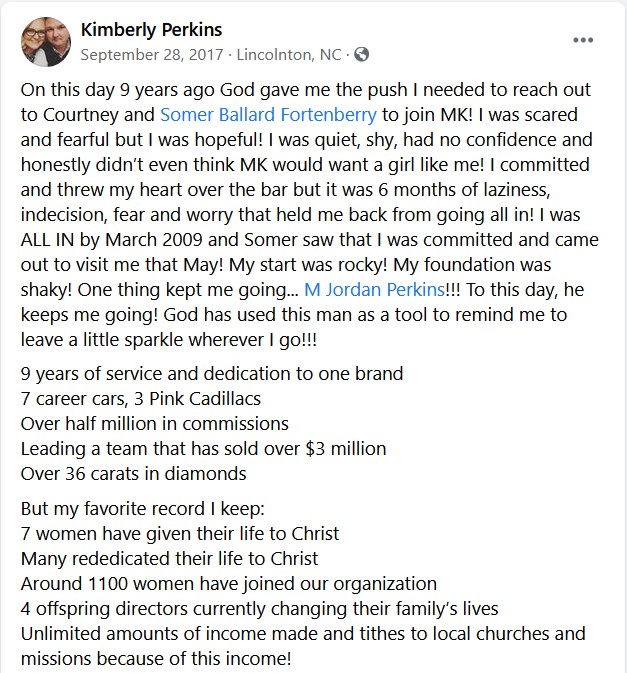Click the '9 years of service and dedication' line
Image resolution: width=627 pixels, height=673 pixels.
tap(212, 373)
